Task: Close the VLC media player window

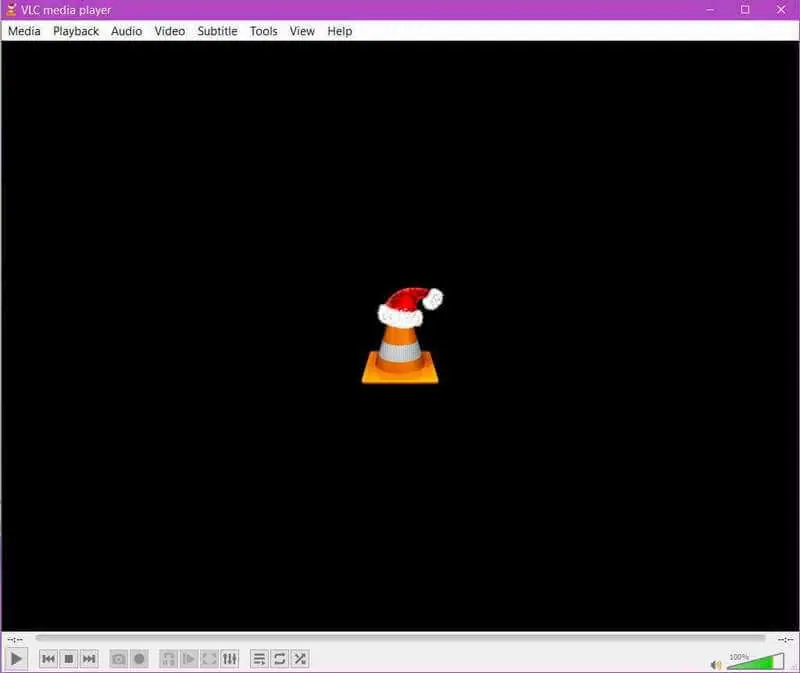Action: point(781,10)
